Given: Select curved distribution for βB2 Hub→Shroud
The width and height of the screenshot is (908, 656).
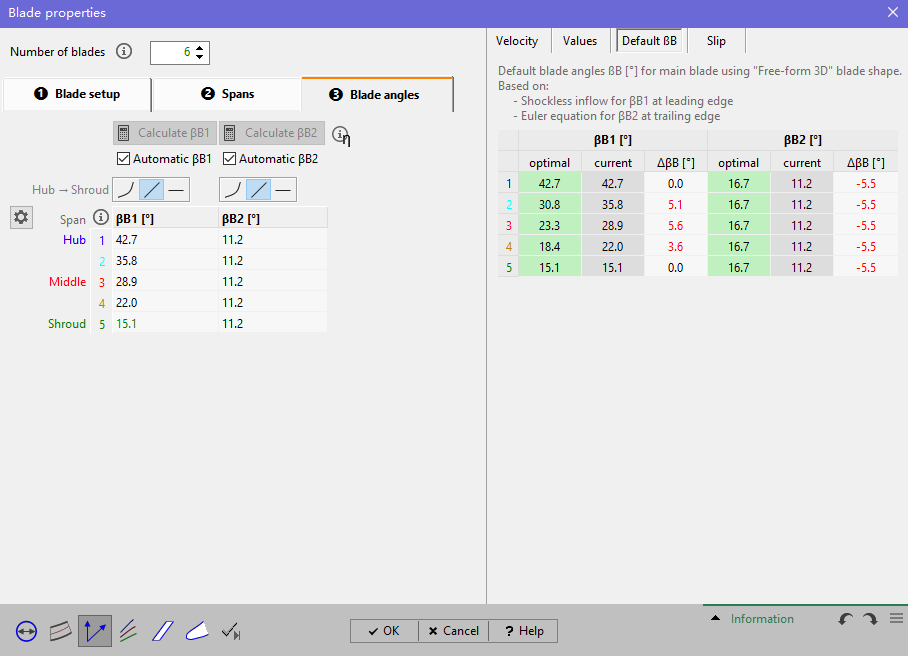Looking at the screenshot, I should [232, 189].
